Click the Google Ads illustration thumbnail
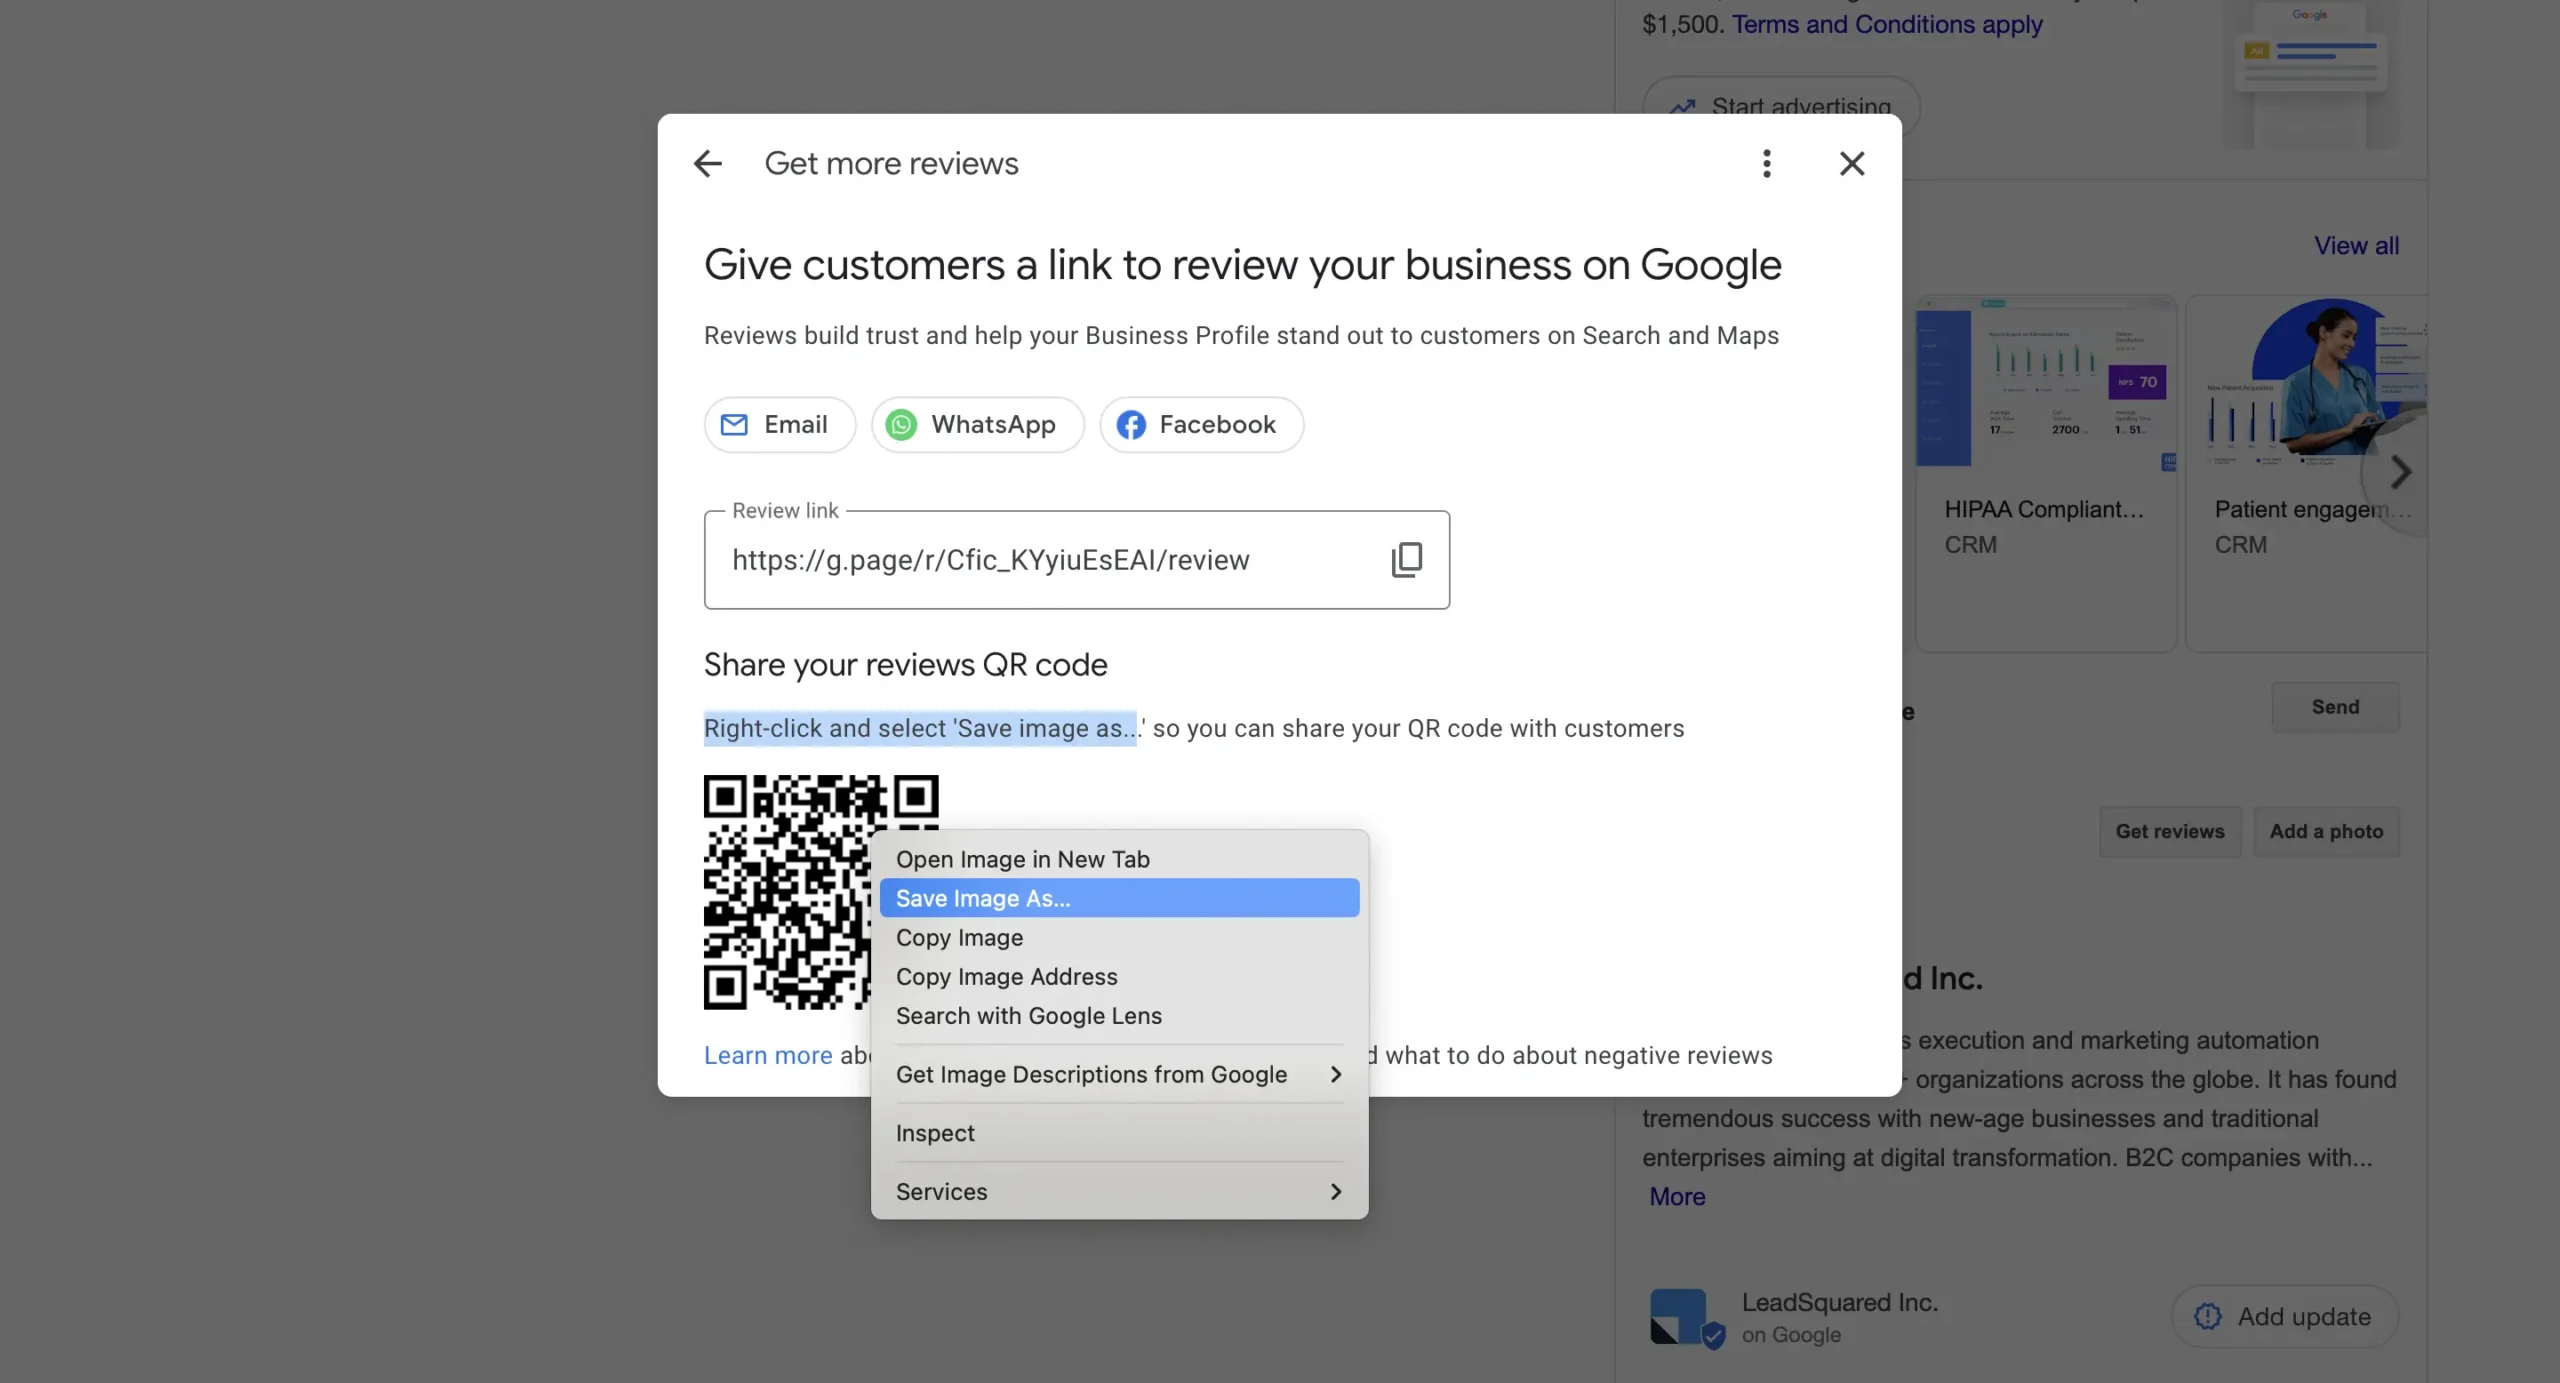 [2311, 74]
